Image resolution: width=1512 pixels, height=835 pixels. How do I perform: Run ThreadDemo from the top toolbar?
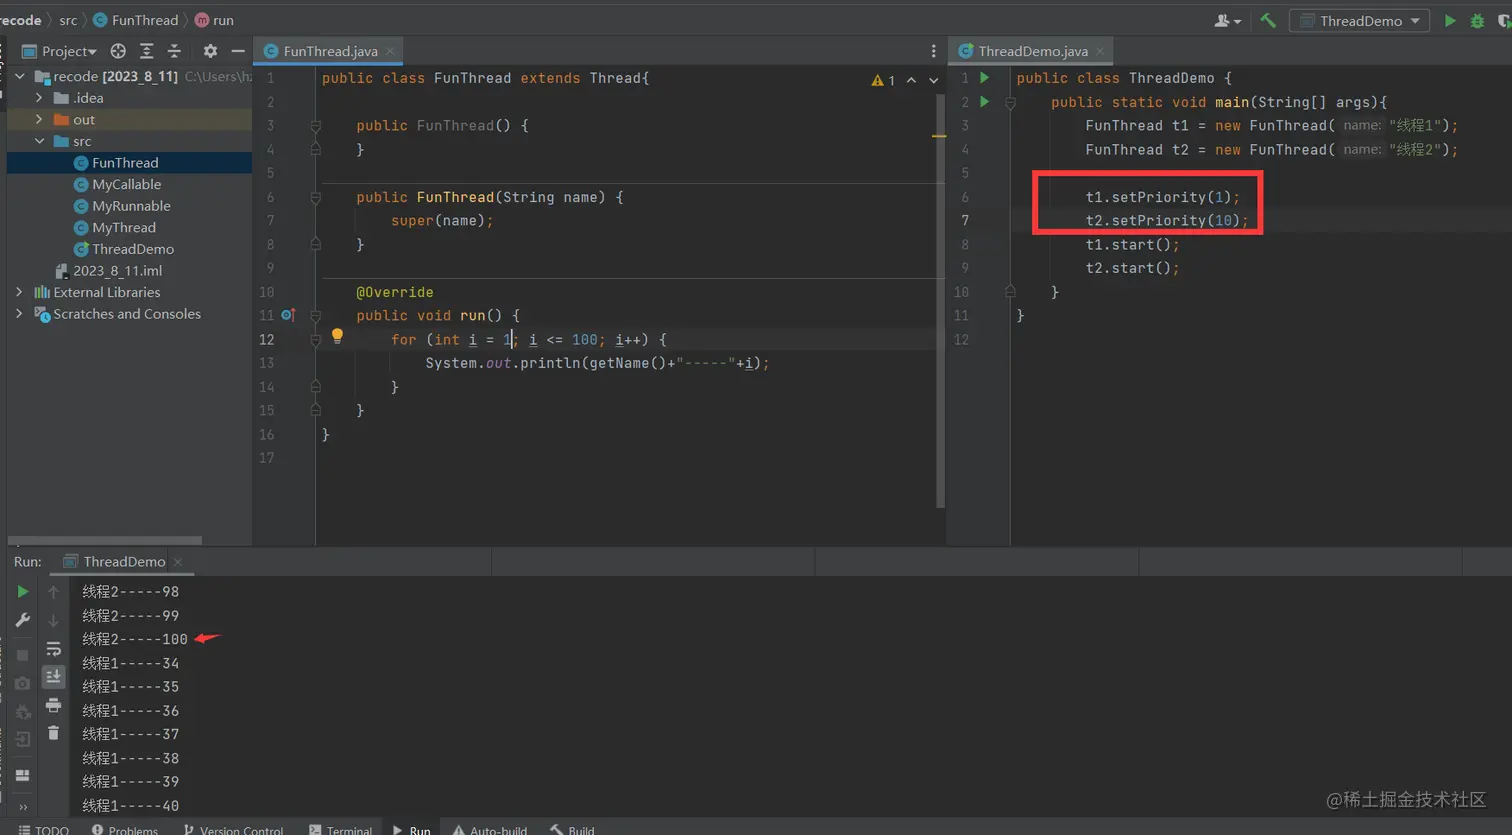(x=1450, y=21)
